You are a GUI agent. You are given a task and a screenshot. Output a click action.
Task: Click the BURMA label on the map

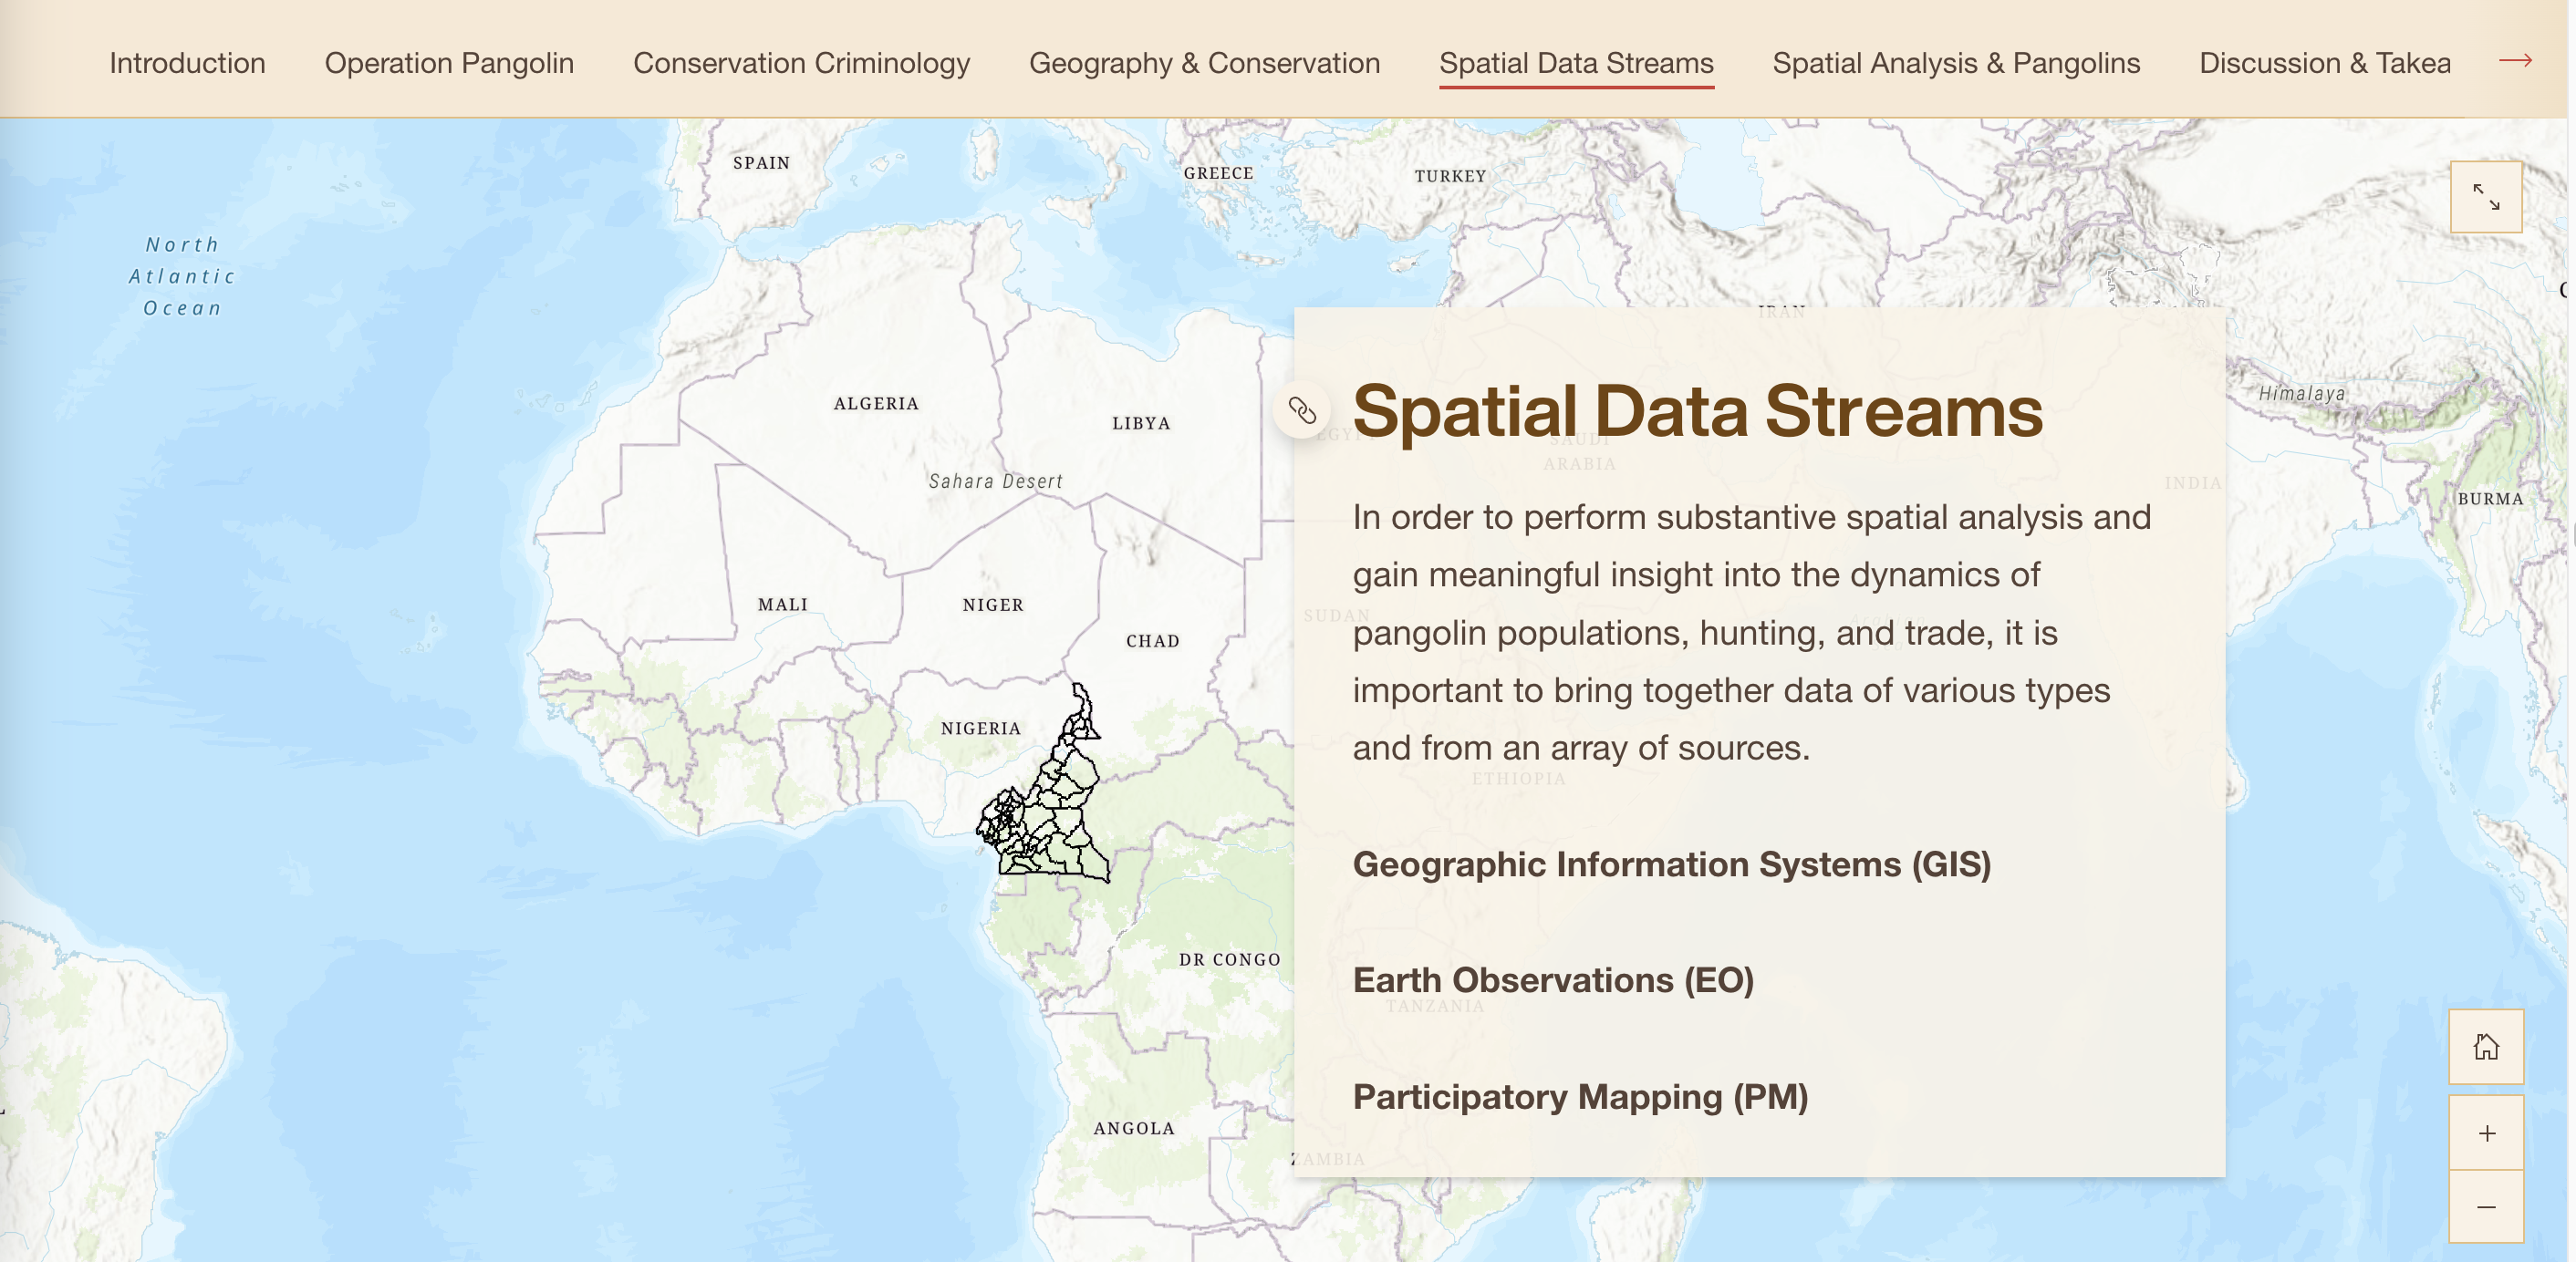[2490, 498]
